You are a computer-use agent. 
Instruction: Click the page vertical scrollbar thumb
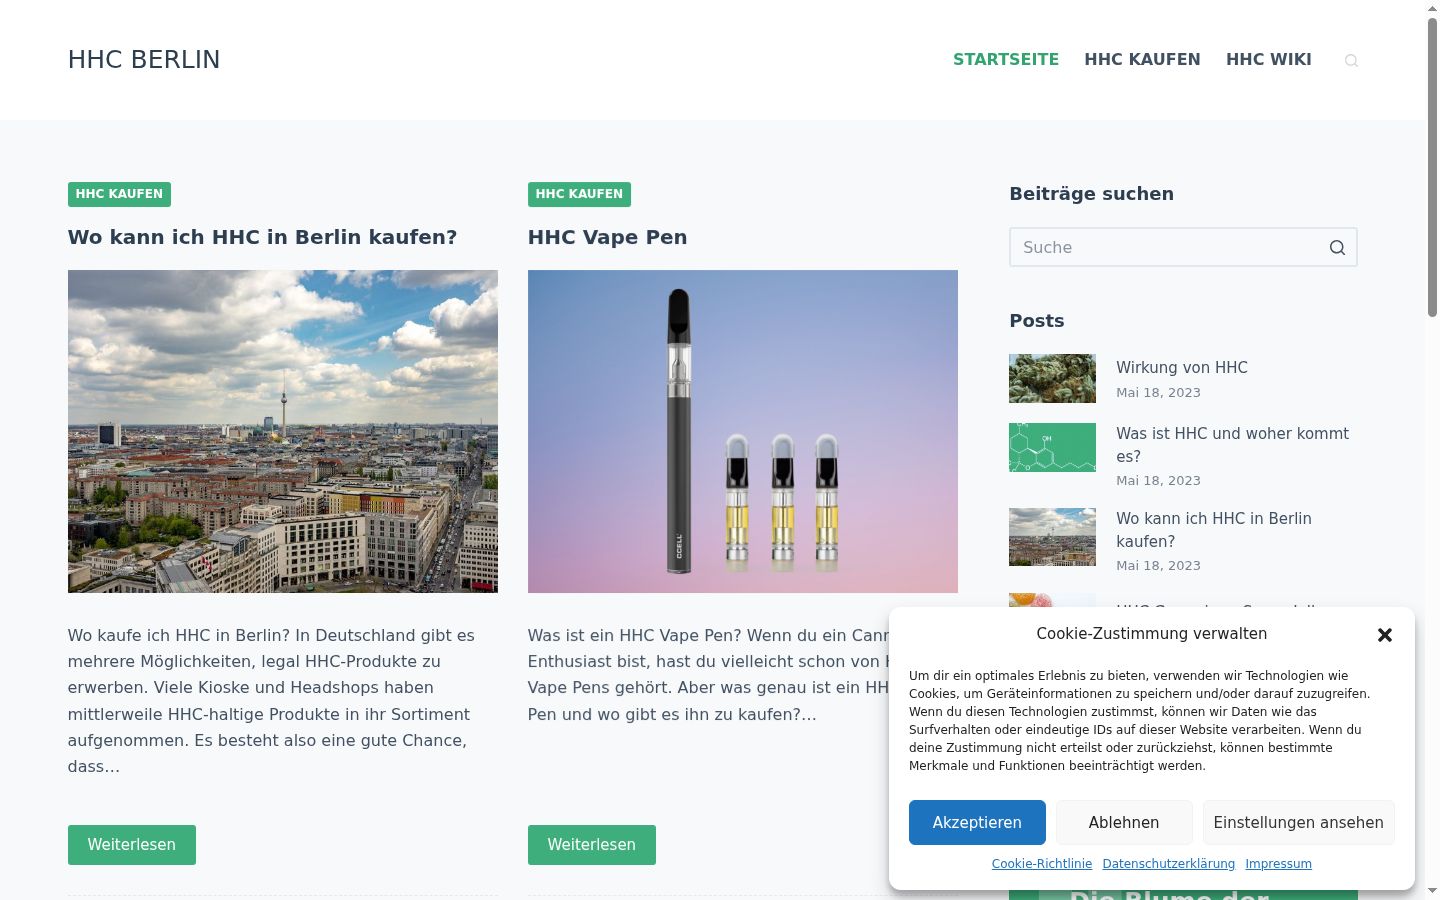[1432, 167]
